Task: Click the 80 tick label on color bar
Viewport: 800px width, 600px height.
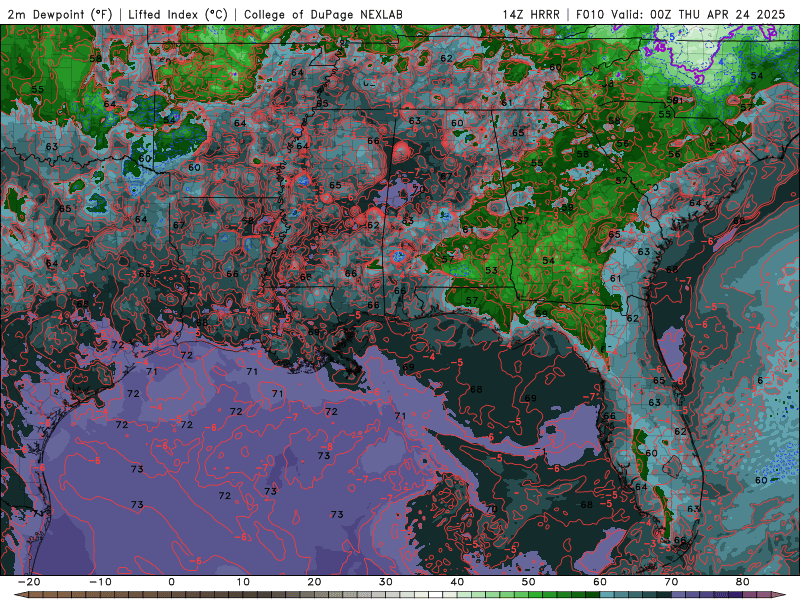Action: click(x=743, y=582)
